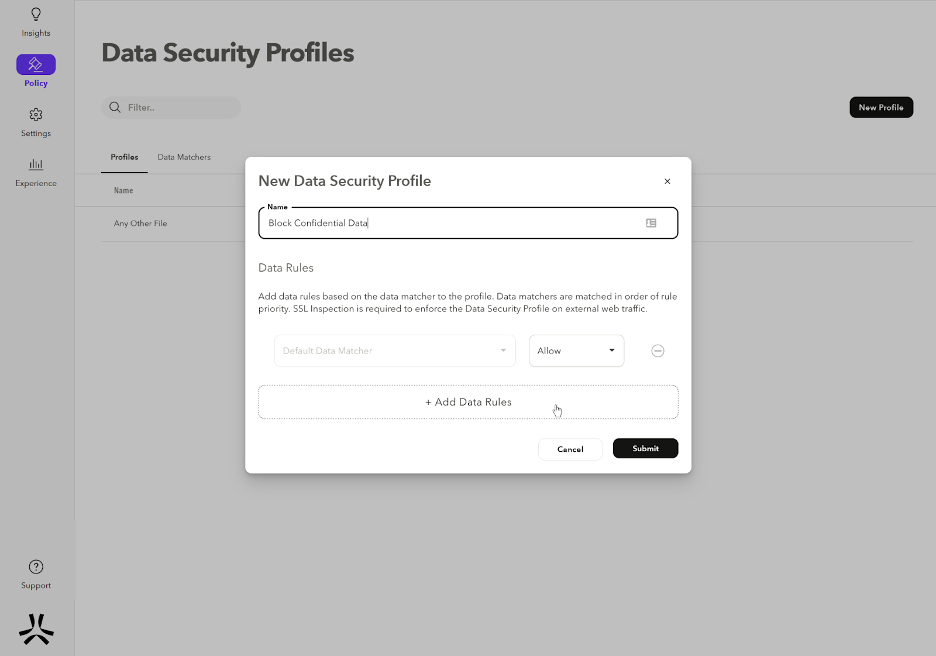Click the card icon inside the Name field
The image size is (936, 656).
(651, 223)
